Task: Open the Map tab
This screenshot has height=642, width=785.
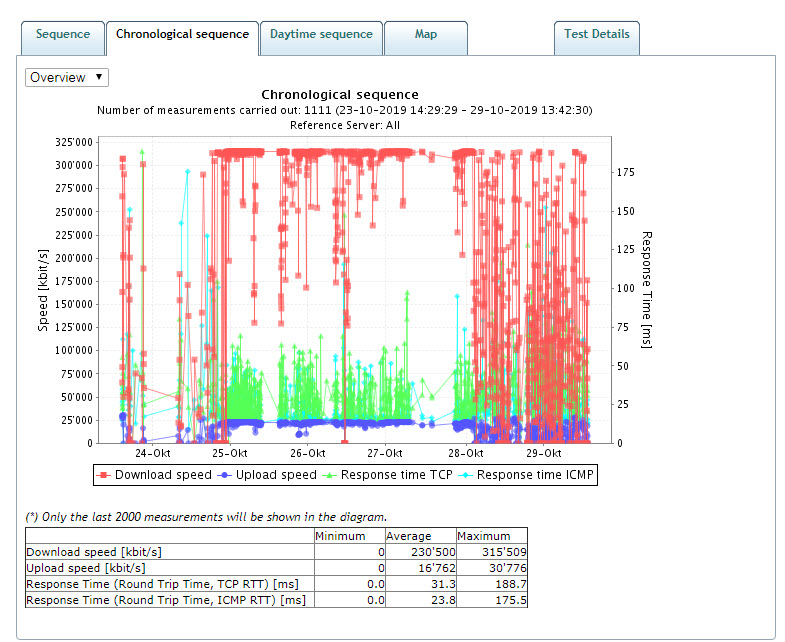Action: [x=425, y=35]
